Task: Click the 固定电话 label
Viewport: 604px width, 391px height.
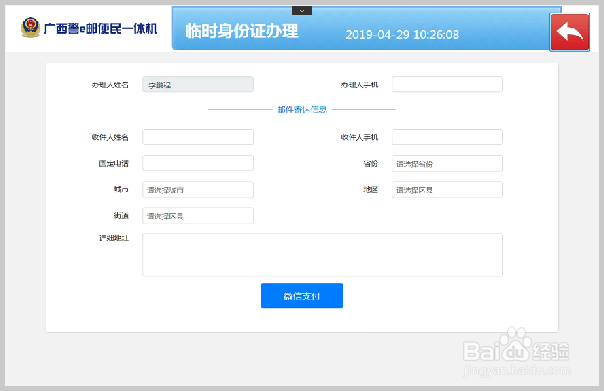Action: pyautogui.click(x=114, y=163)
